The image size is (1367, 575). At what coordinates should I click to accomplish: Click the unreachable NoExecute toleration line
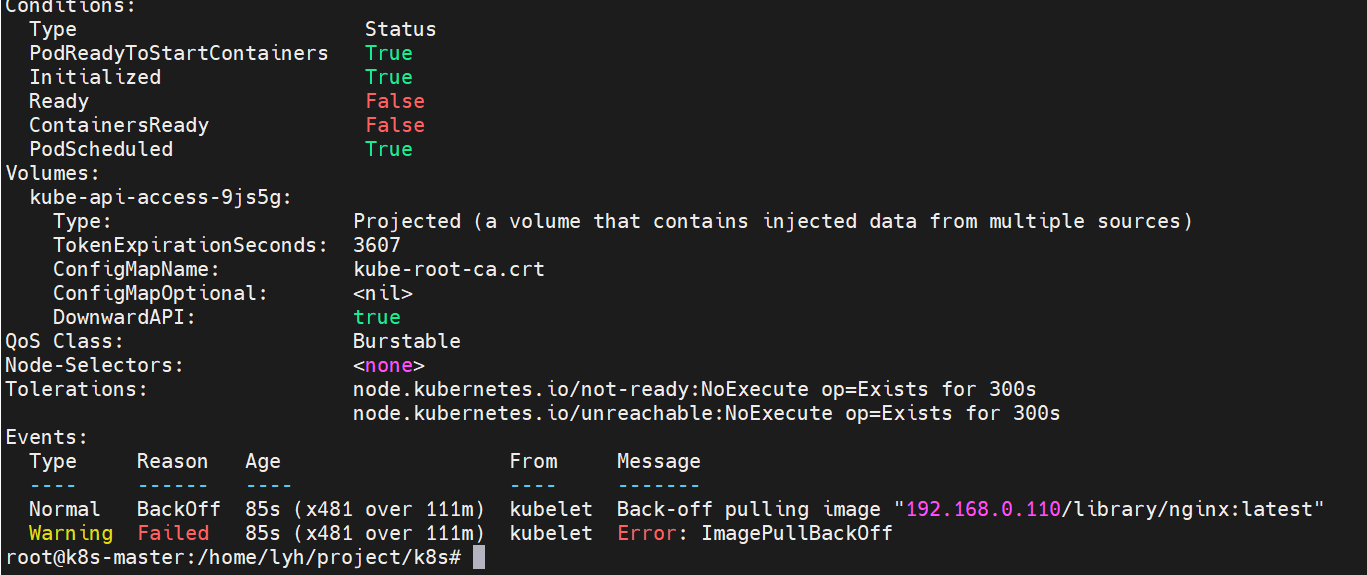coord(706,413)
